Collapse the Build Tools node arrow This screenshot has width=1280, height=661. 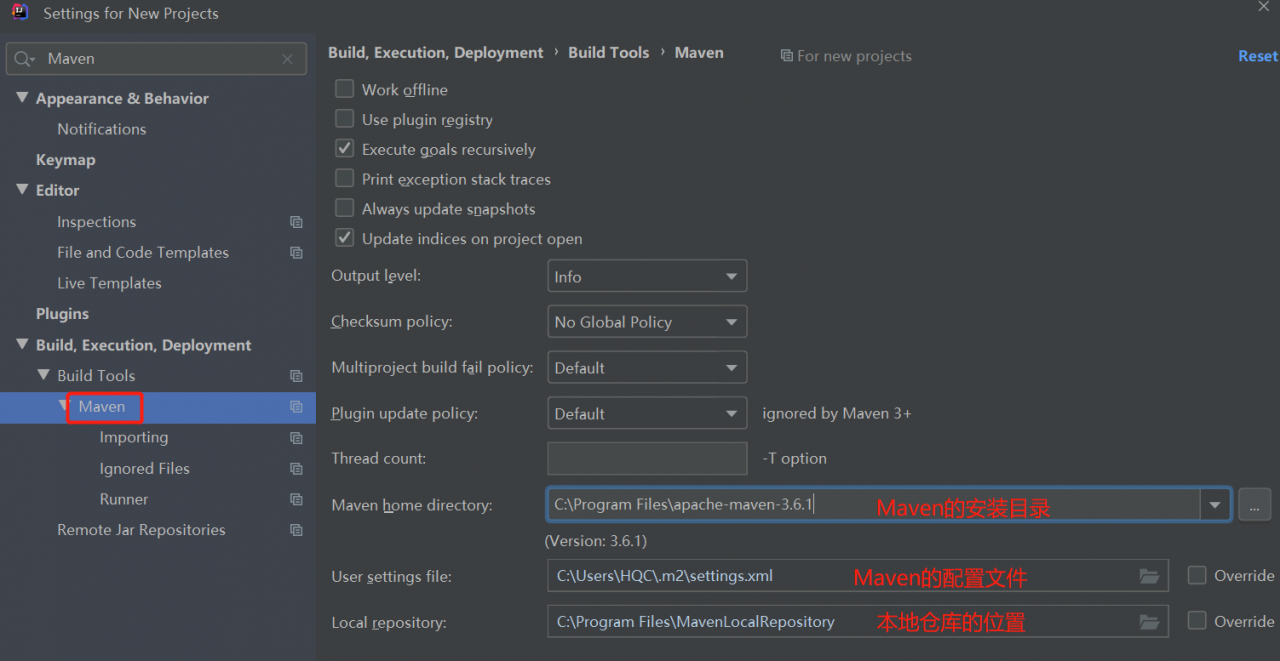(x=43, y=376)
